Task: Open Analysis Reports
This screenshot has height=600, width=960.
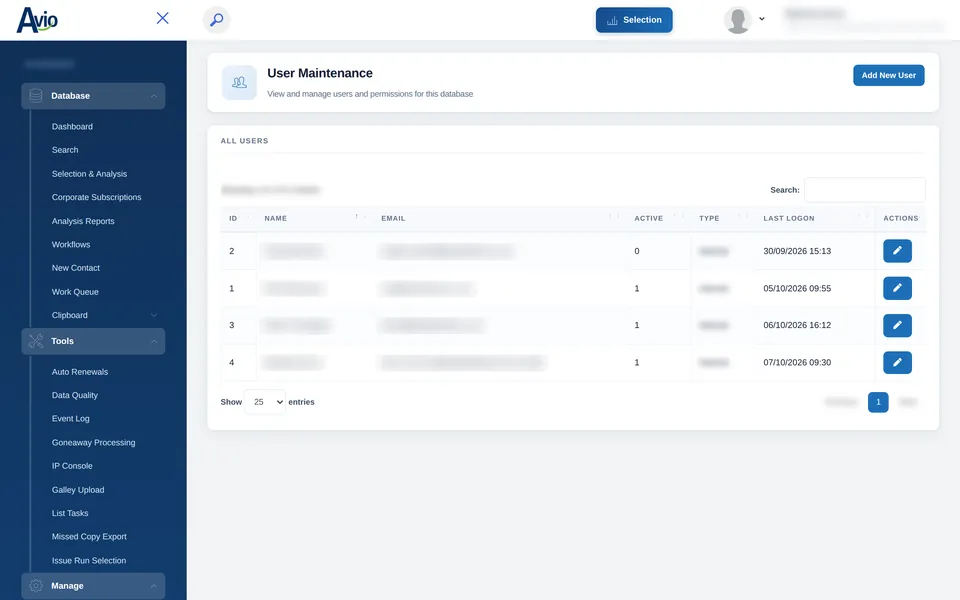Action: [x=83, y=221]
